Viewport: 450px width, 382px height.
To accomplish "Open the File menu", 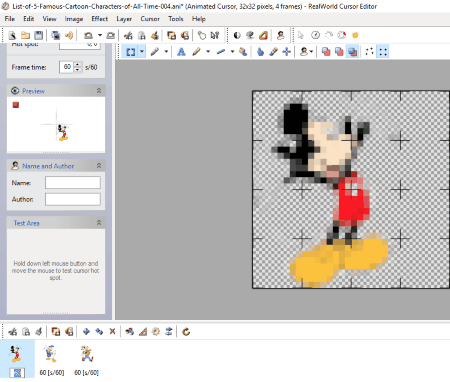I will coord(10,19).
